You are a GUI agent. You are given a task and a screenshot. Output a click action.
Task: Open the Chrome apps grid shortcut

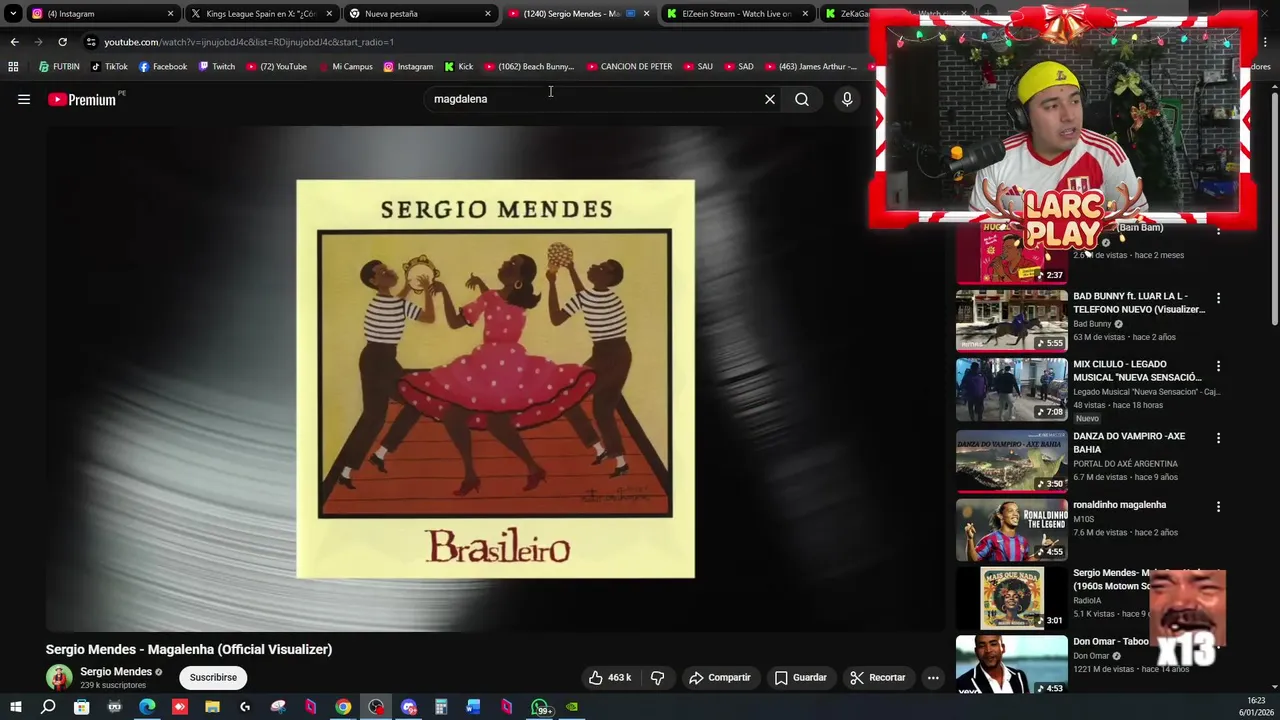click(13, 67)
